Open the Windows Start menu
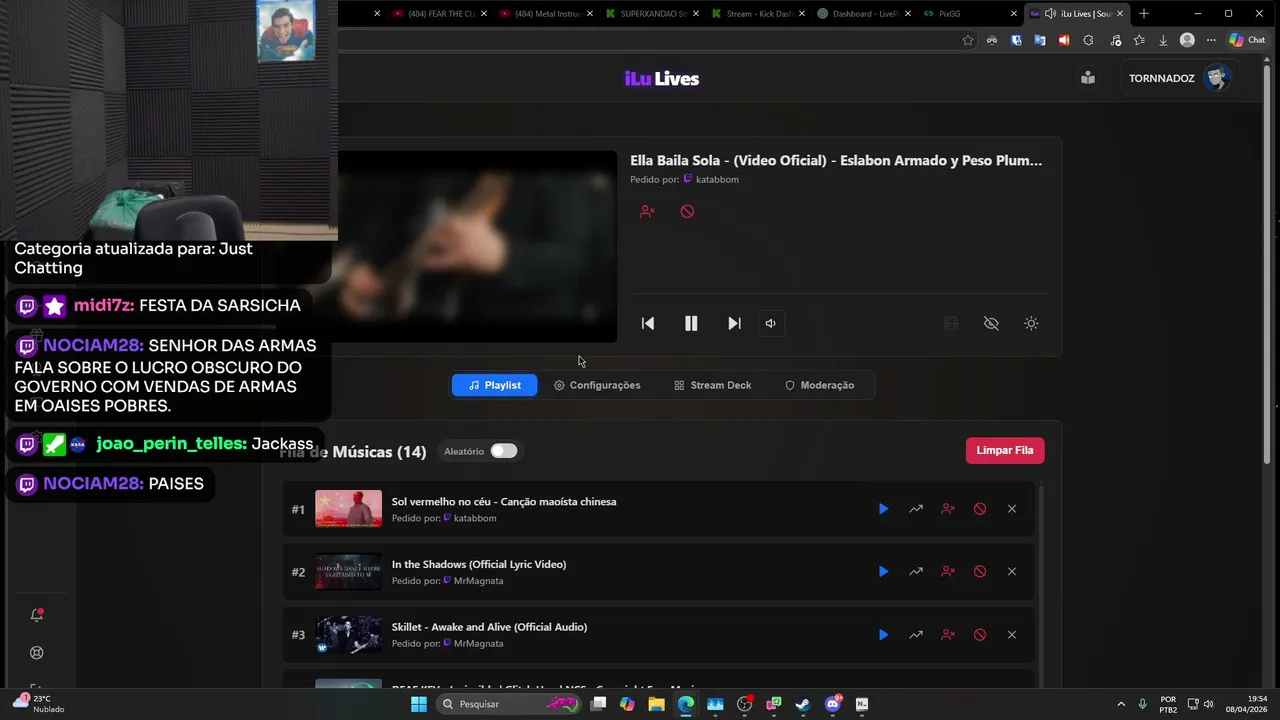The height and width of the screenshot is (720, 1280). (418, 704)
